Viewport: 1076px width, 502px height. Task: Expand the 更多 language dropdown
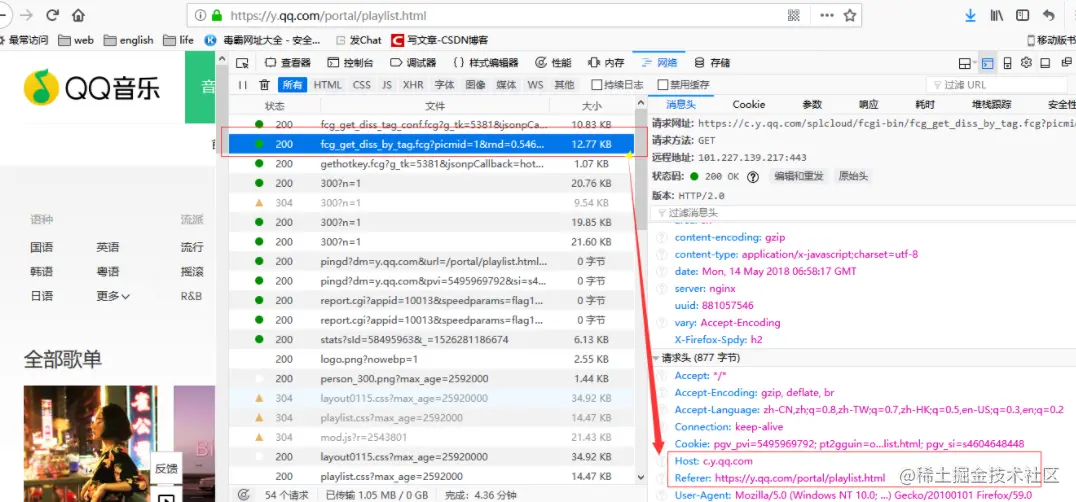pyautogui.click(x=113, y=296)
